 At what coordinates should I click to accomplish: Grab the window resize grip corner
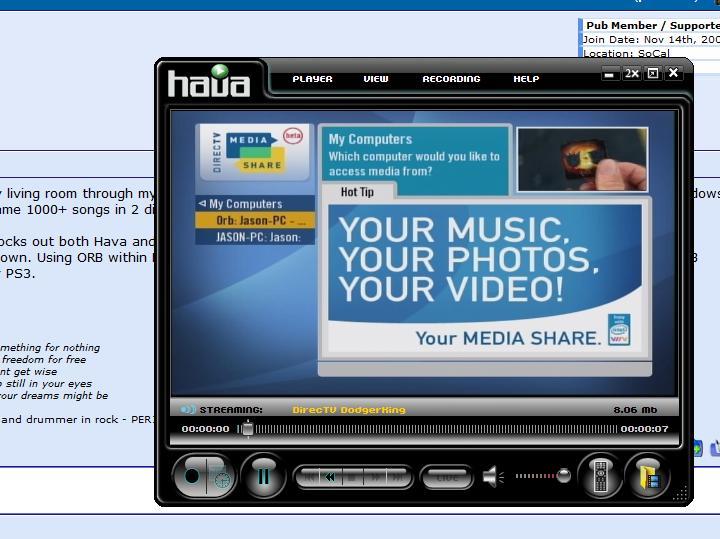point(681,494)
